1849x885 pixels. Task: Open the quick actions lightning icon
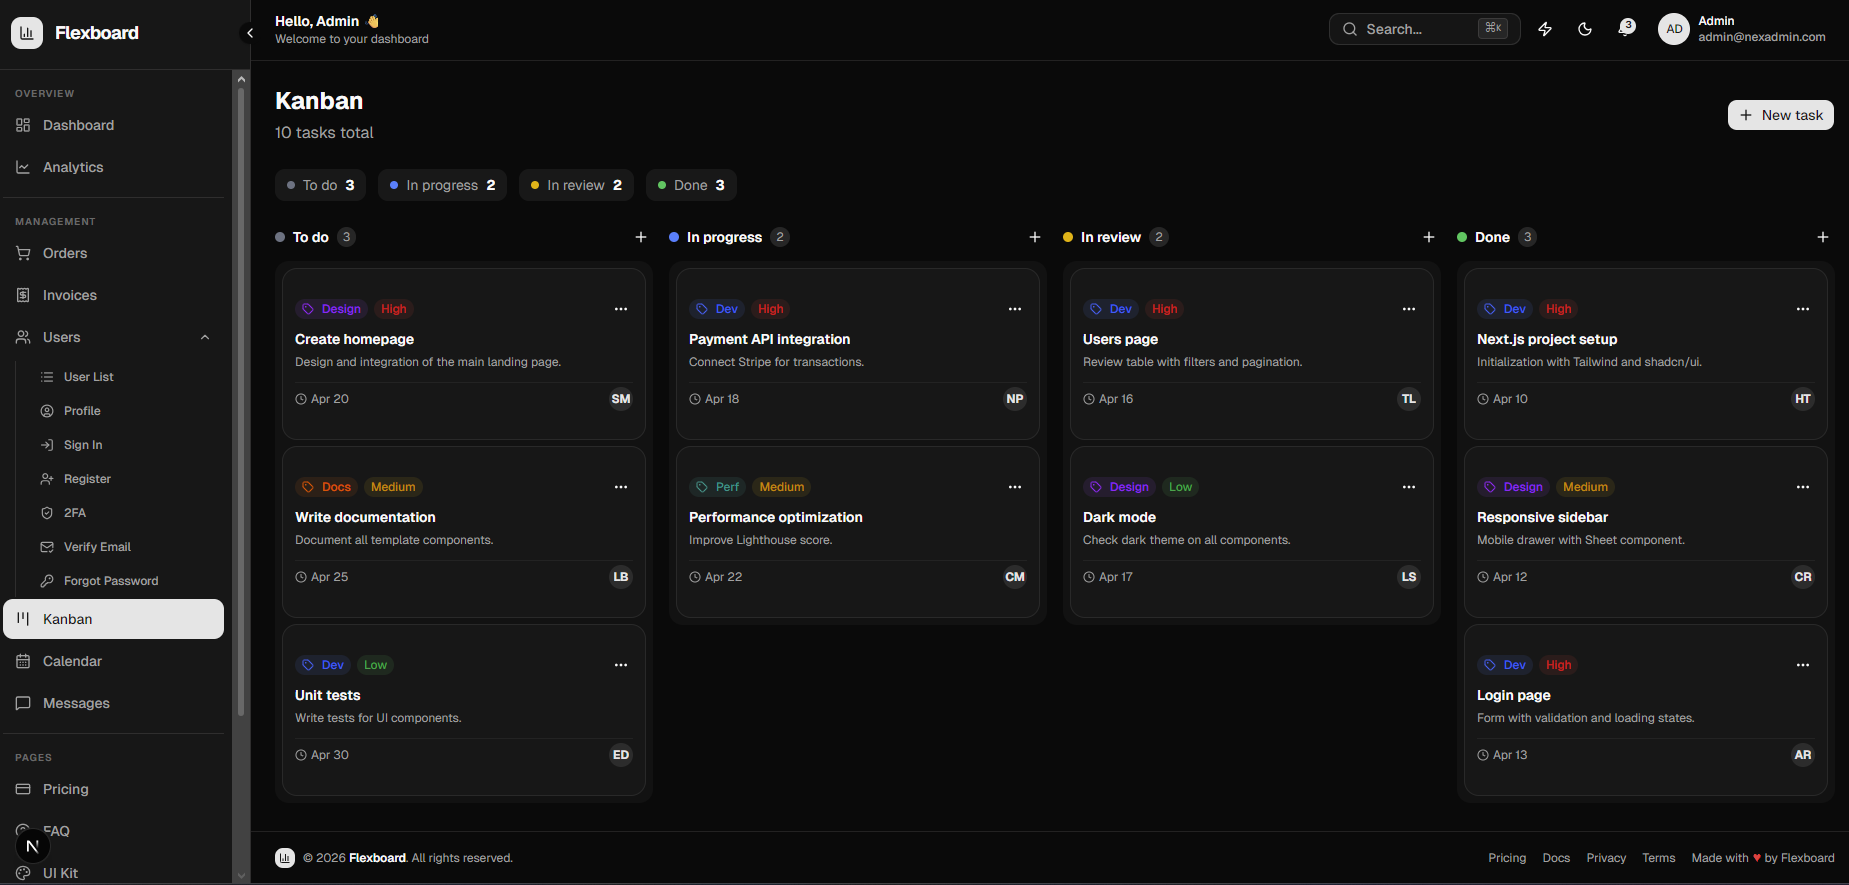[1545, 29]
